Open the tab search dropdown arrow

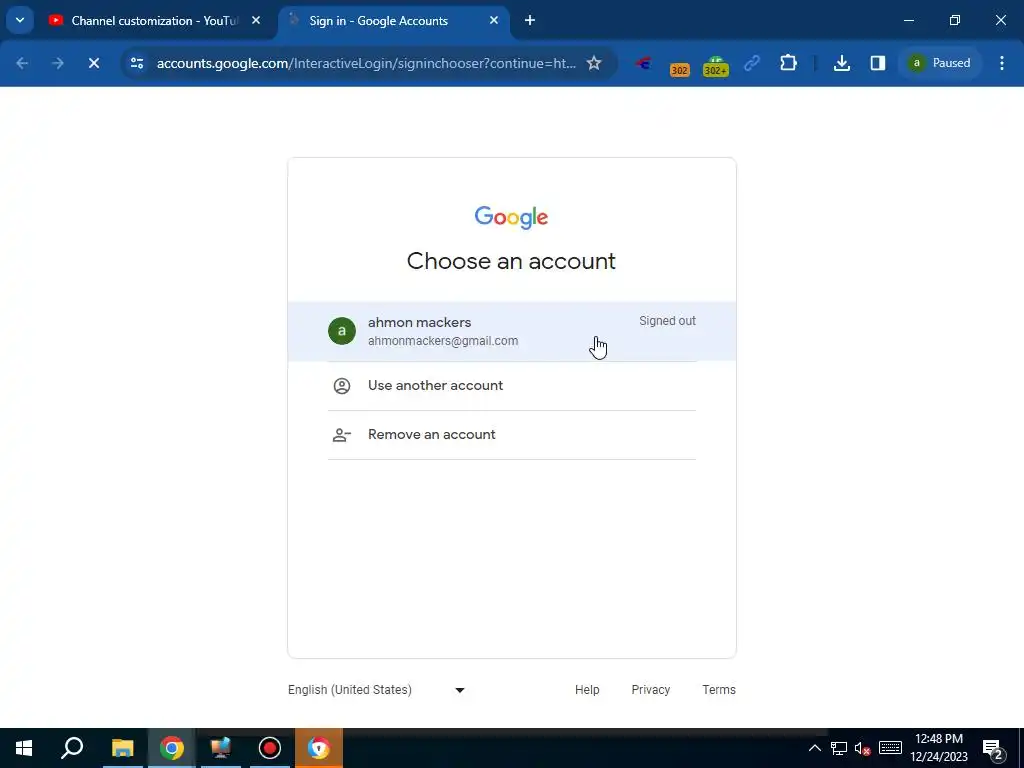coord(20,20)
